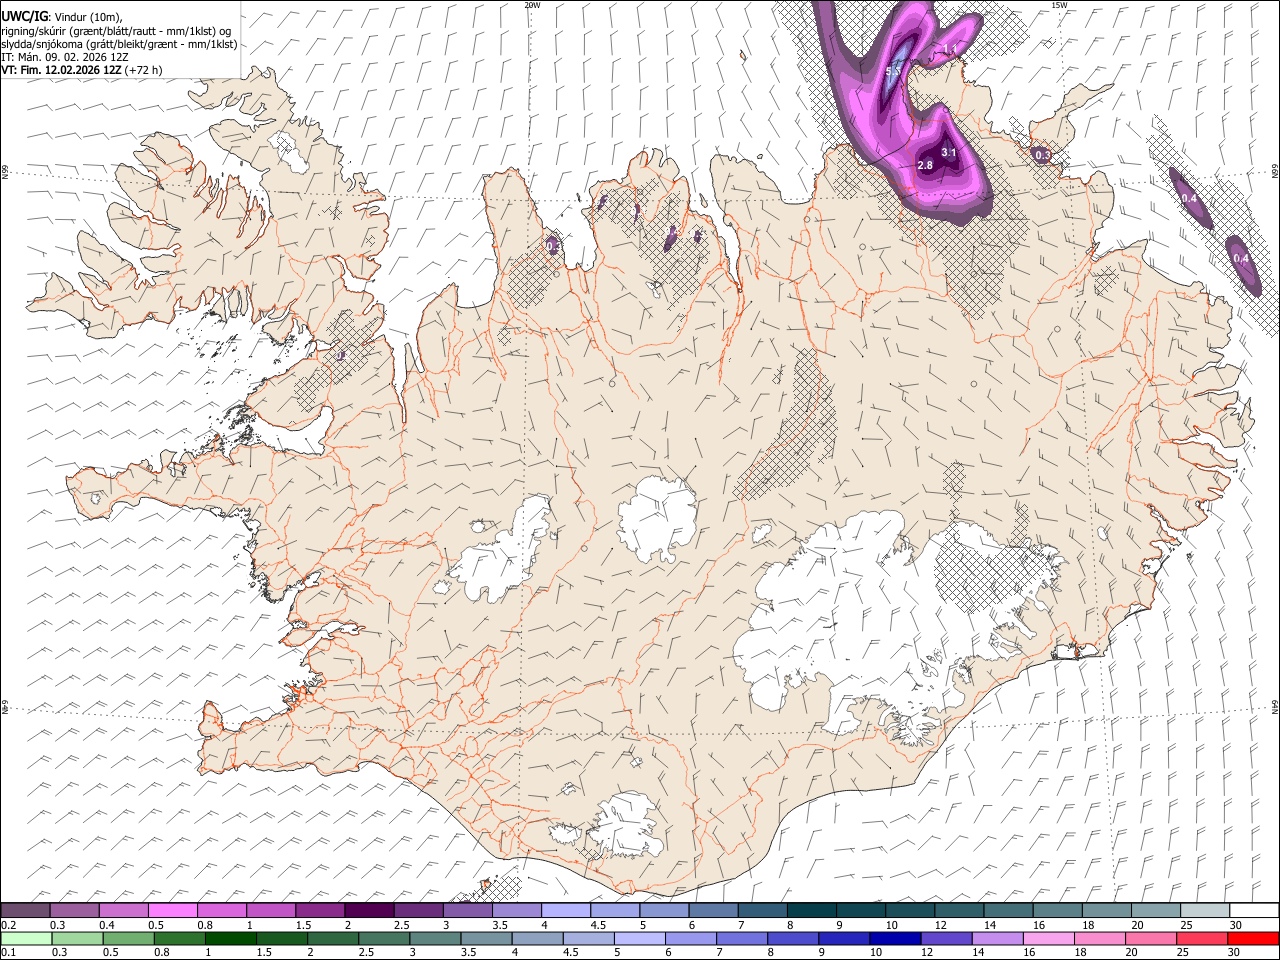The width and height of the screenshot is (1280, 960).
Task: Select the grey-green 3 swatch in the green scale
Action: coord(435,938)
